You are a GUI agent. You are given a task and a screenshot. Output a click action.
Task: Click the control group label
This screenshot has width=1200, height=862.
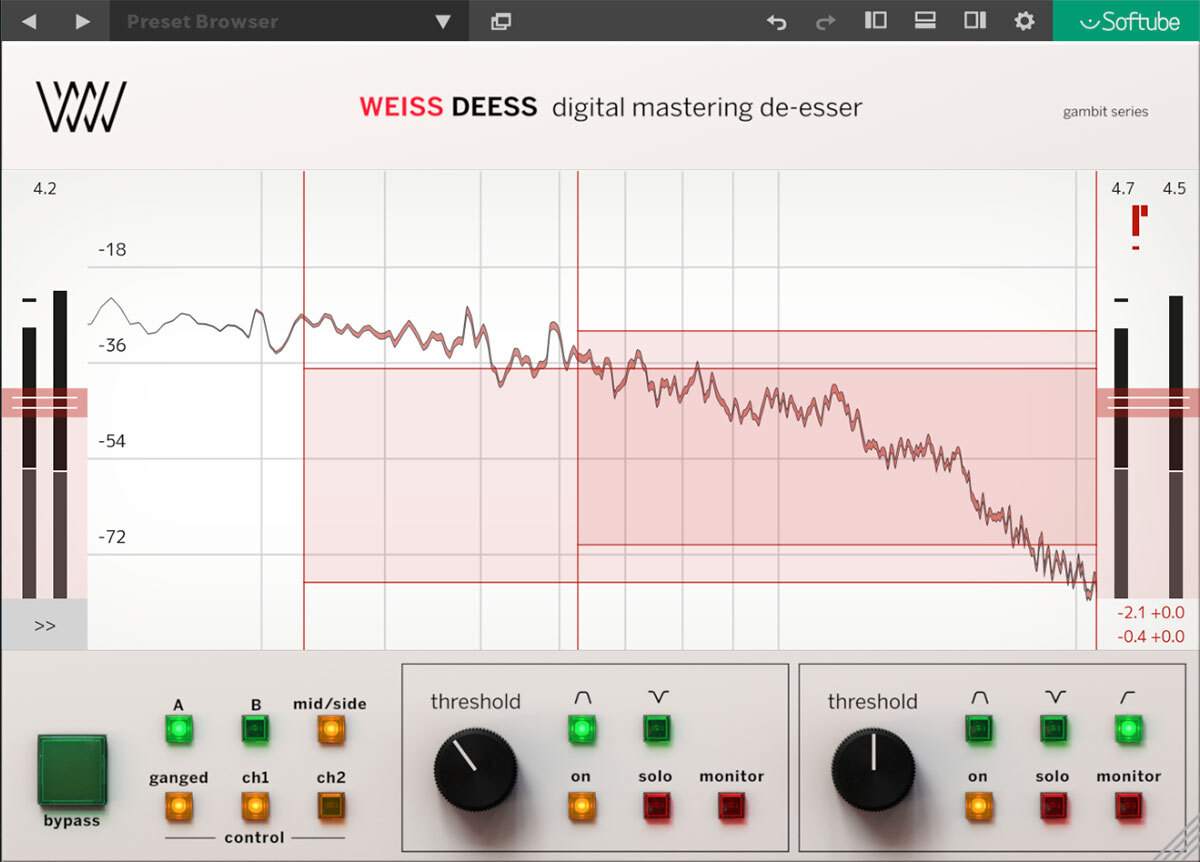254,837
